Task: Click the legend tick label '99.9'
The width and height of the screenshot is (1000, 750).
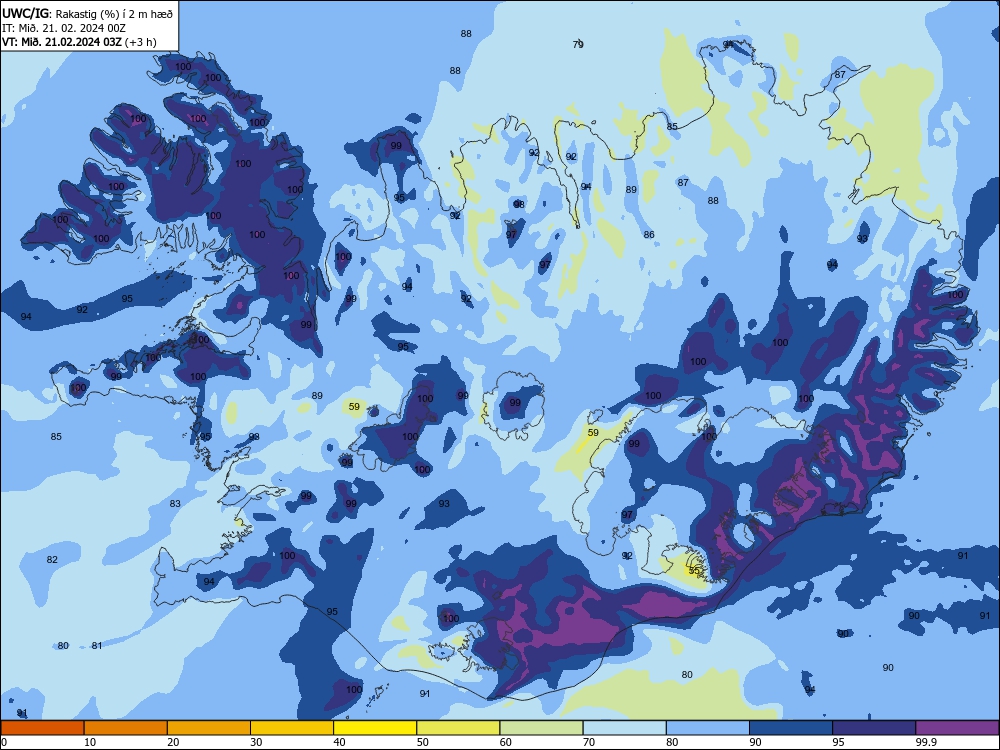Action: (x=926, y=742)
